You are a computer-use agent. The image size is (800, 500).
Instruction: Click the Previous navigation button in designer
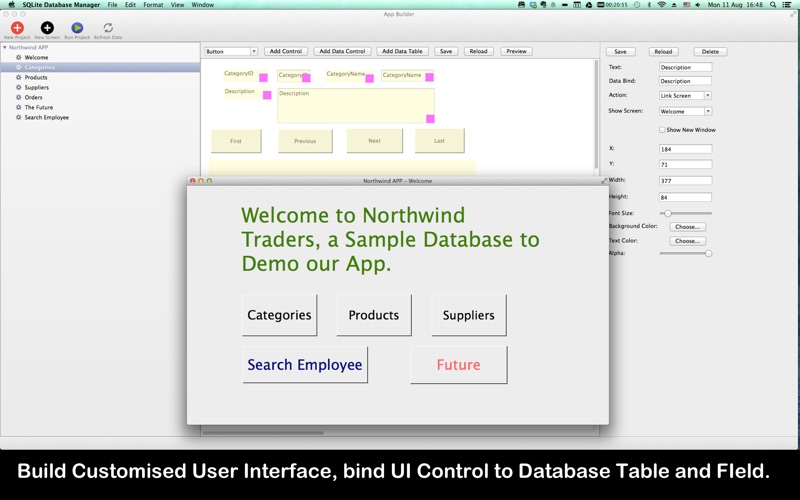point(305,141)
